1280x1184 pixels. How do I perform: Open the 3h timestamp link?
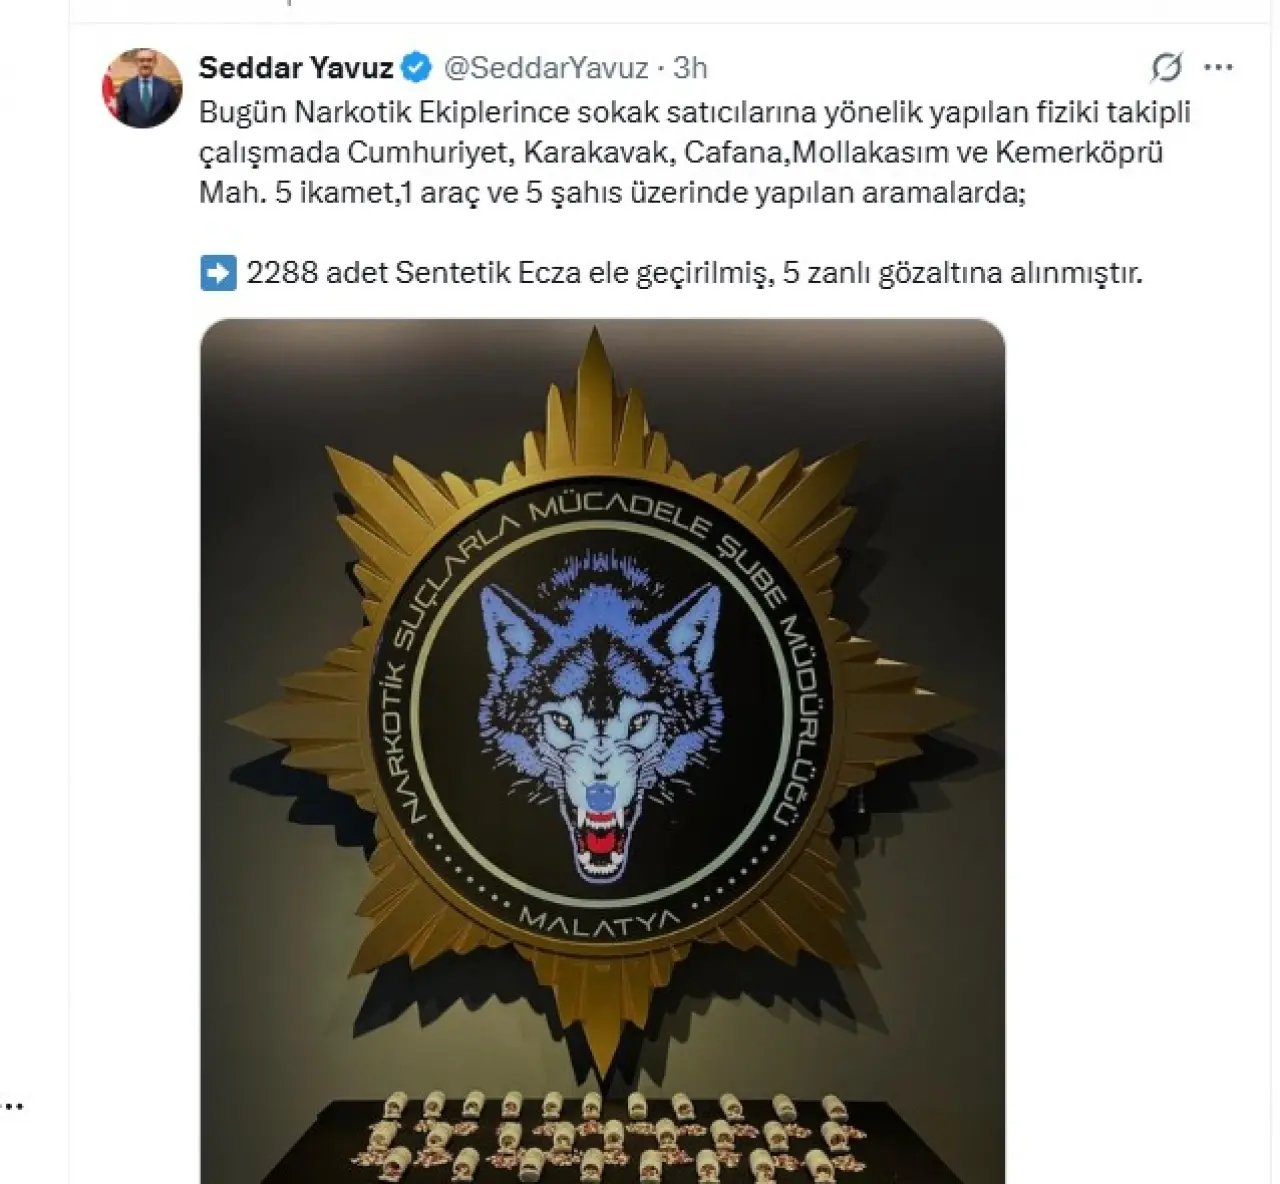point(690,67)
